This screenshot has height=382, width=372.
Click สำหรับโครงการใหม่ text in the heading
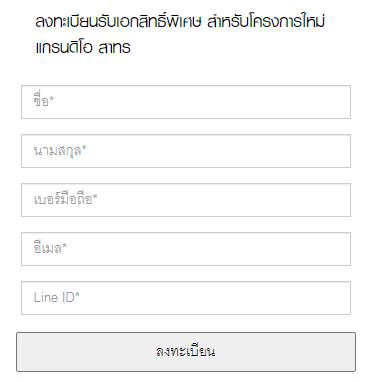click(266, 21)
